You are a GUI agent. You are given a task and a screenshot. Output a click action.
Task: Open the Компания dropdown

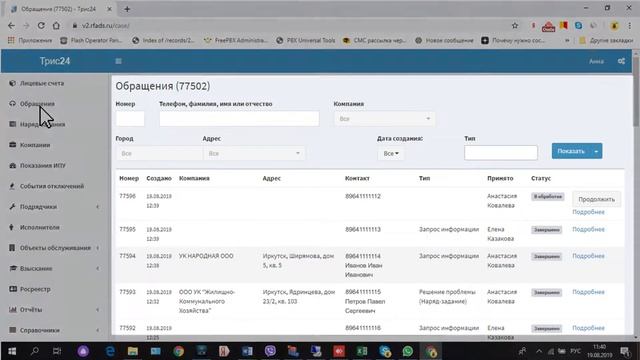[x=384, y=119]
